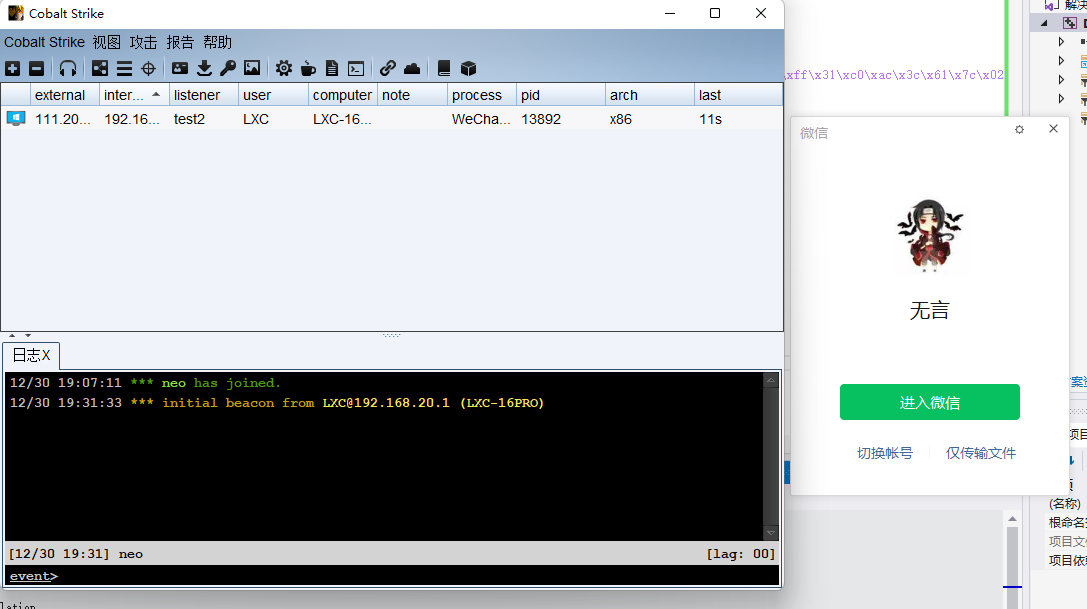Switch to Session Table view icon
Image resolution: width=1087 pixels, height=609 pixels.
point(124,68)
